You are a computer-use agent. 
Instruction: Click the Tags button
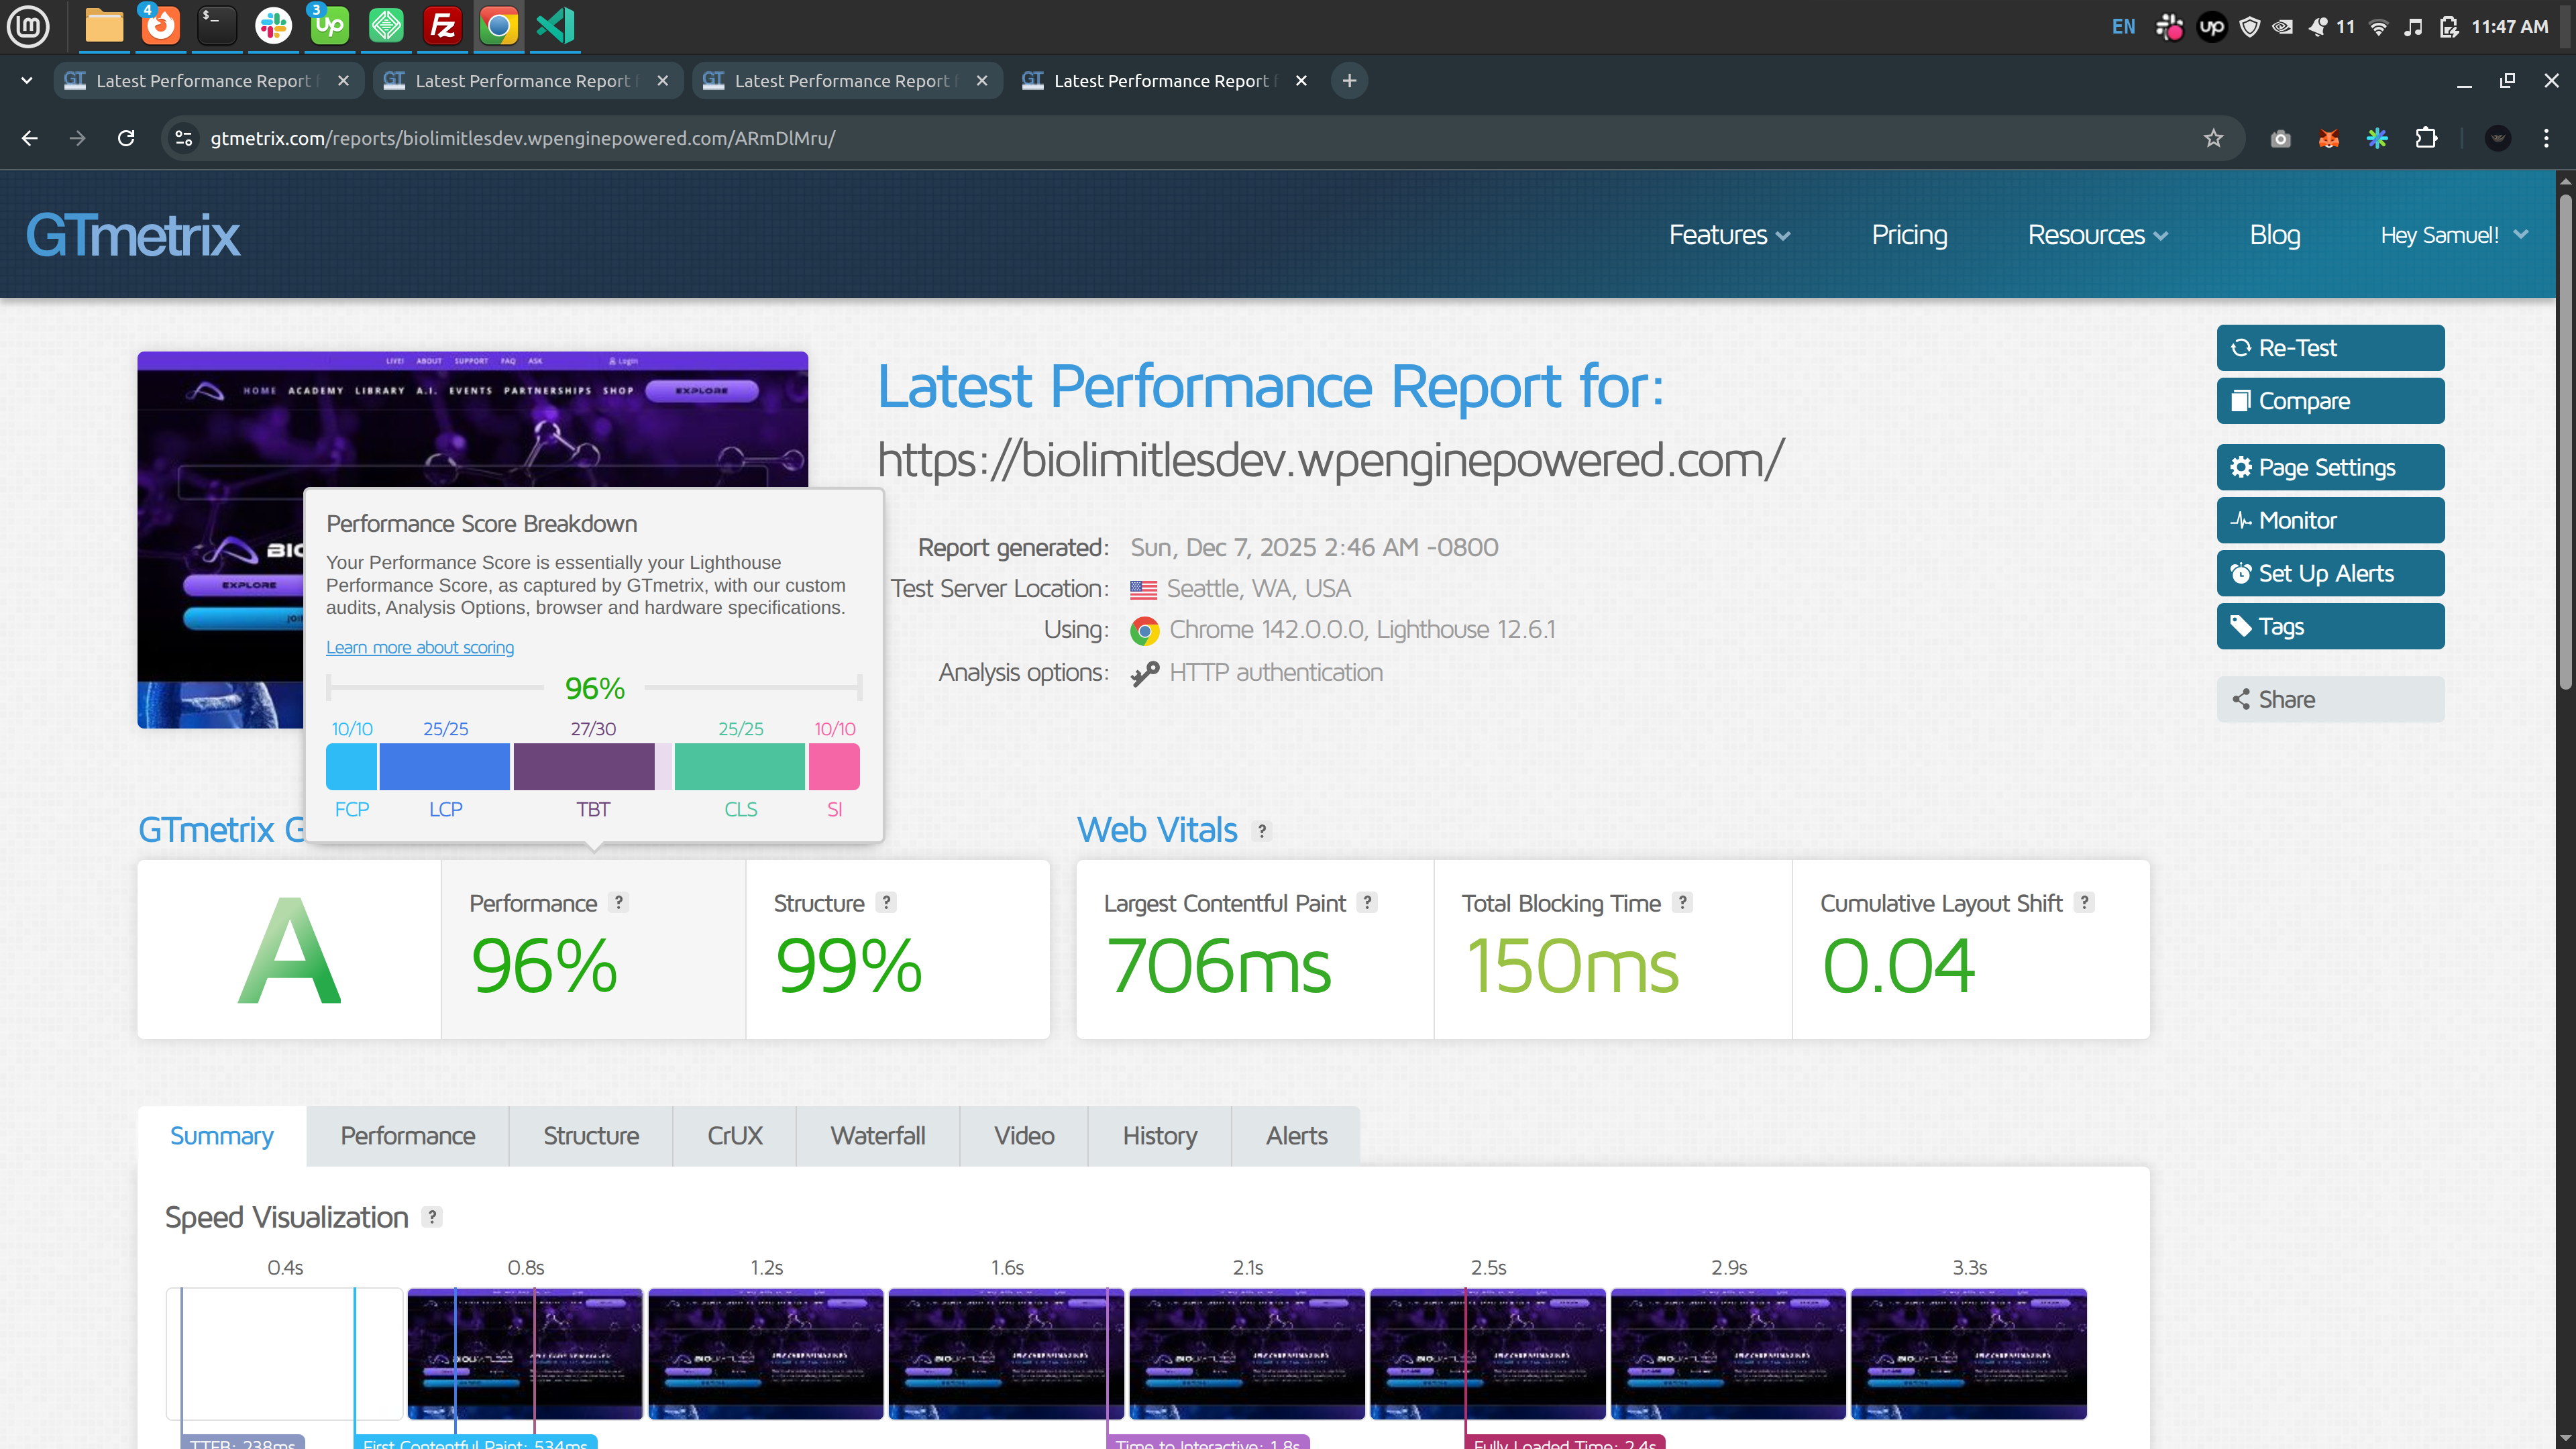2329,626
